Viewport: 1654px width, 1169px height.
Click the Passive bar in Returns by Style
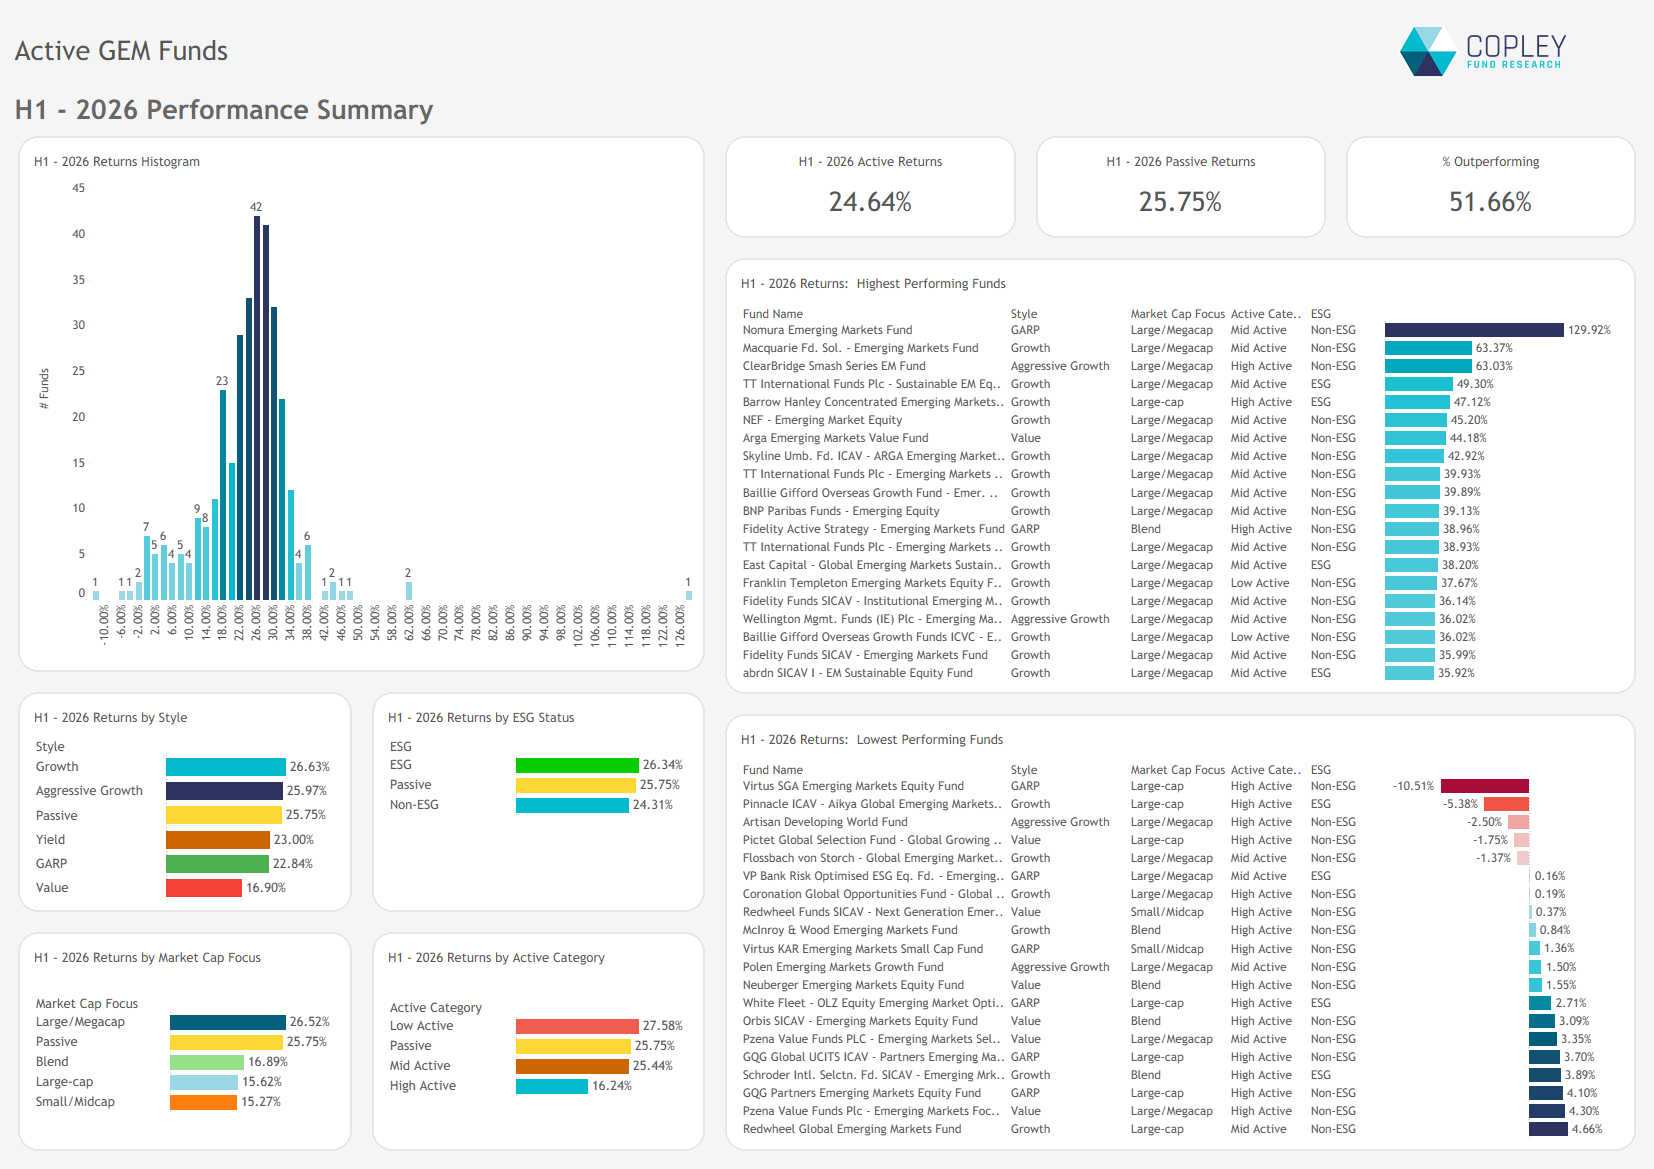(224, 816)
